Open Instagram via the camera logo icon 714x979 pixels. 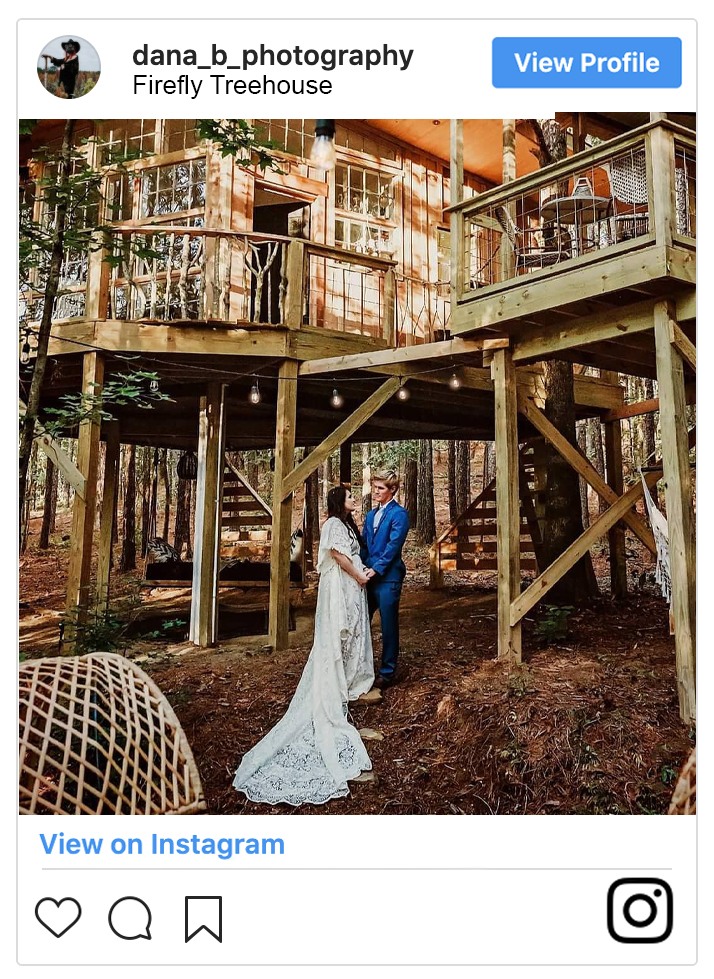pos(640,910)
